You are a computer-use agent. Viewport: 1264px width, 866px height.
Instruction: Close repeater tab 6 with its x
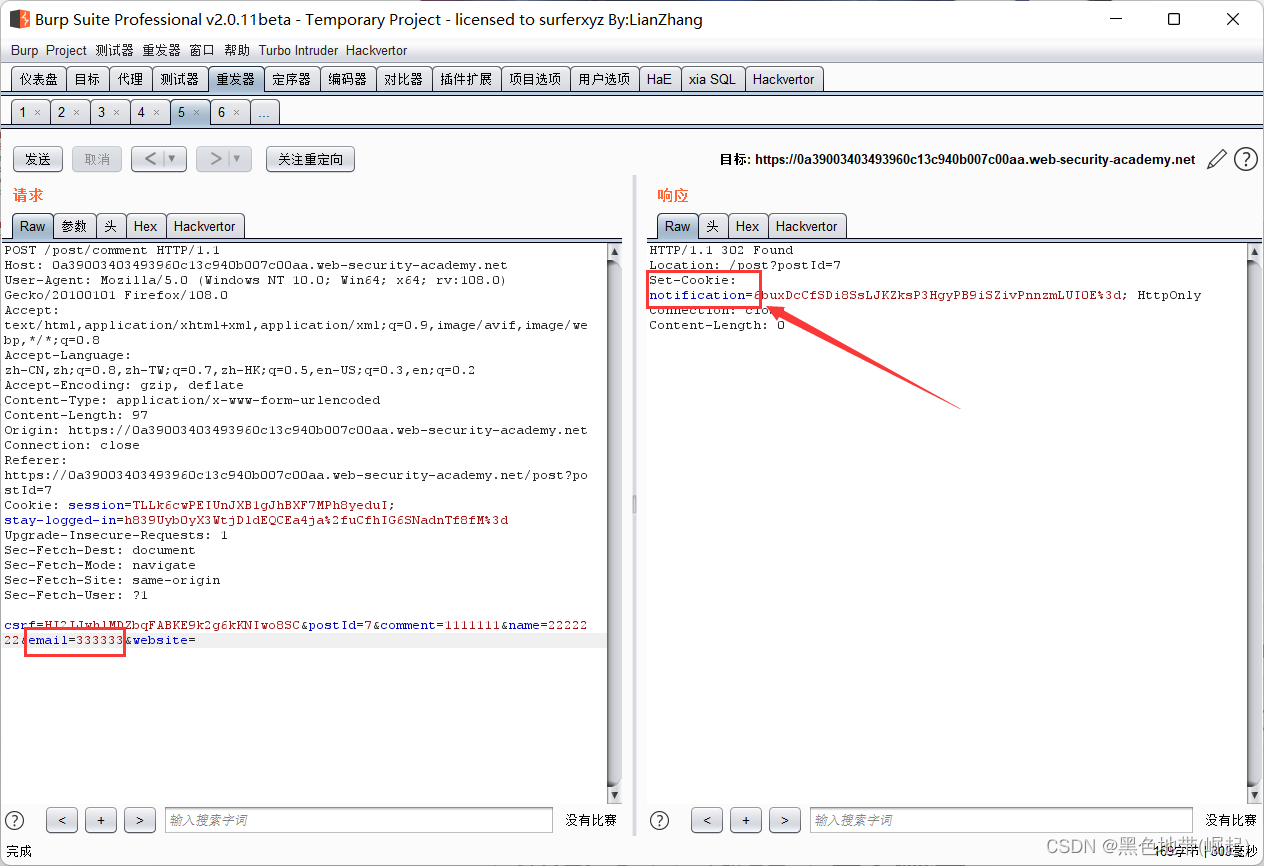point(236,113)
